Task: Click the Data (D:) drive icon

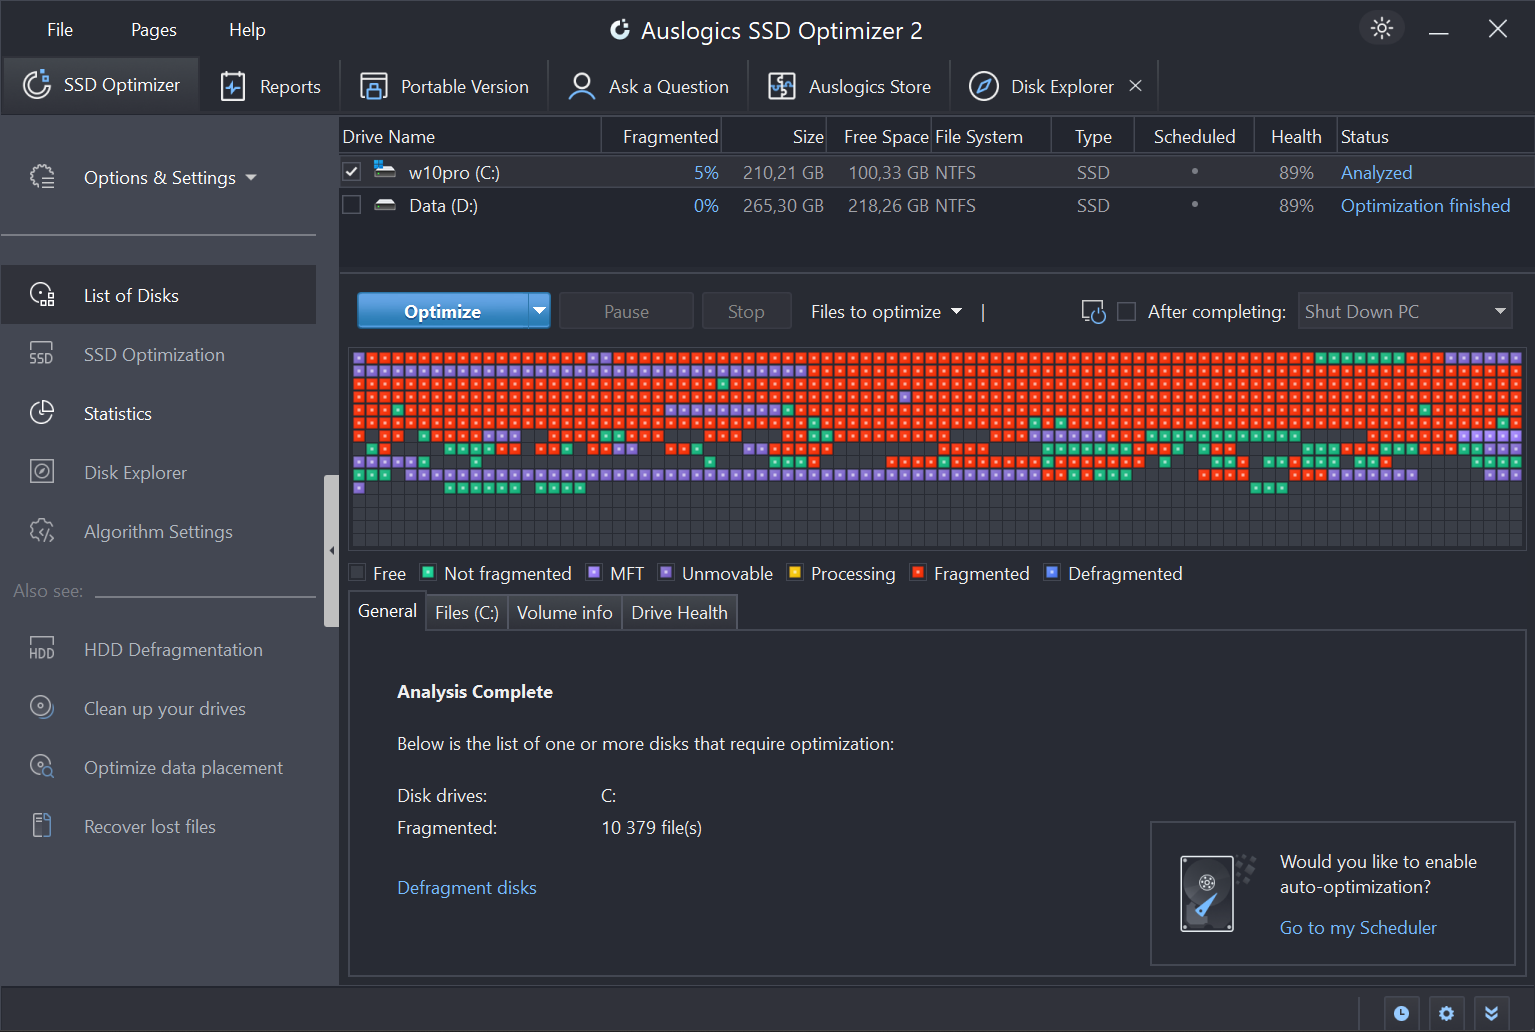Action: point(385,205)
